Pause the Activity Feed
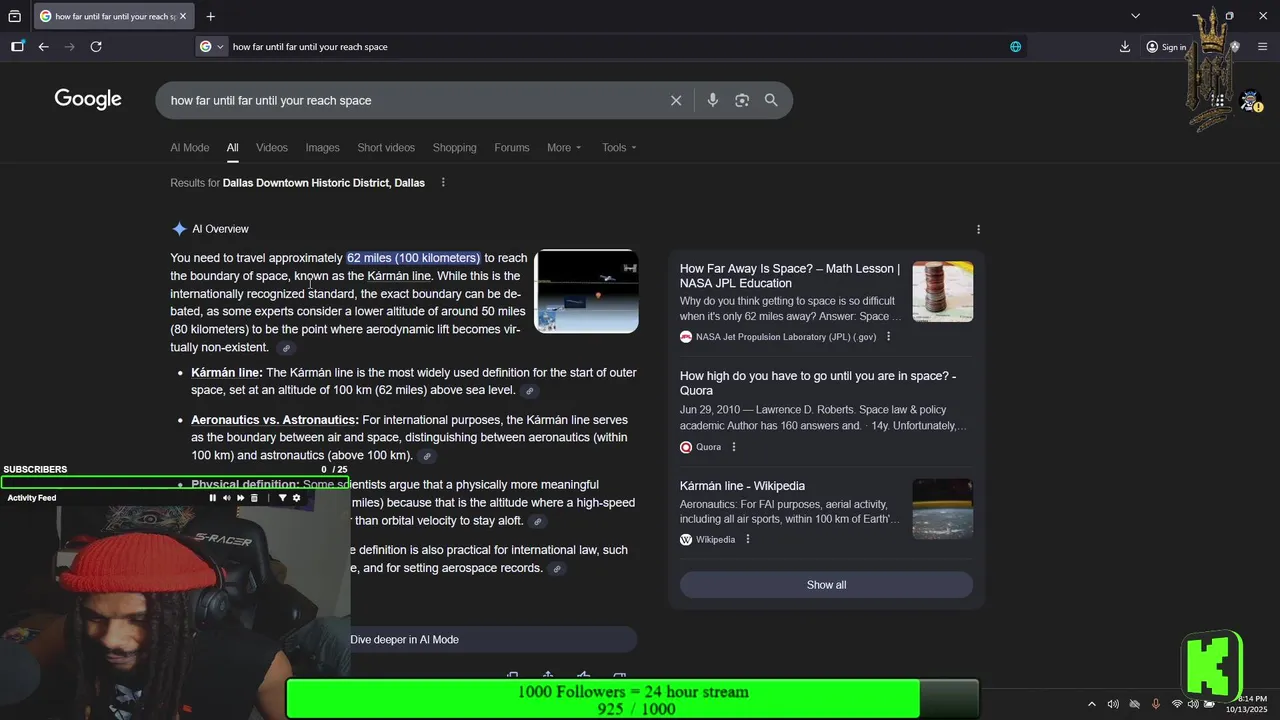 (212, 498)
